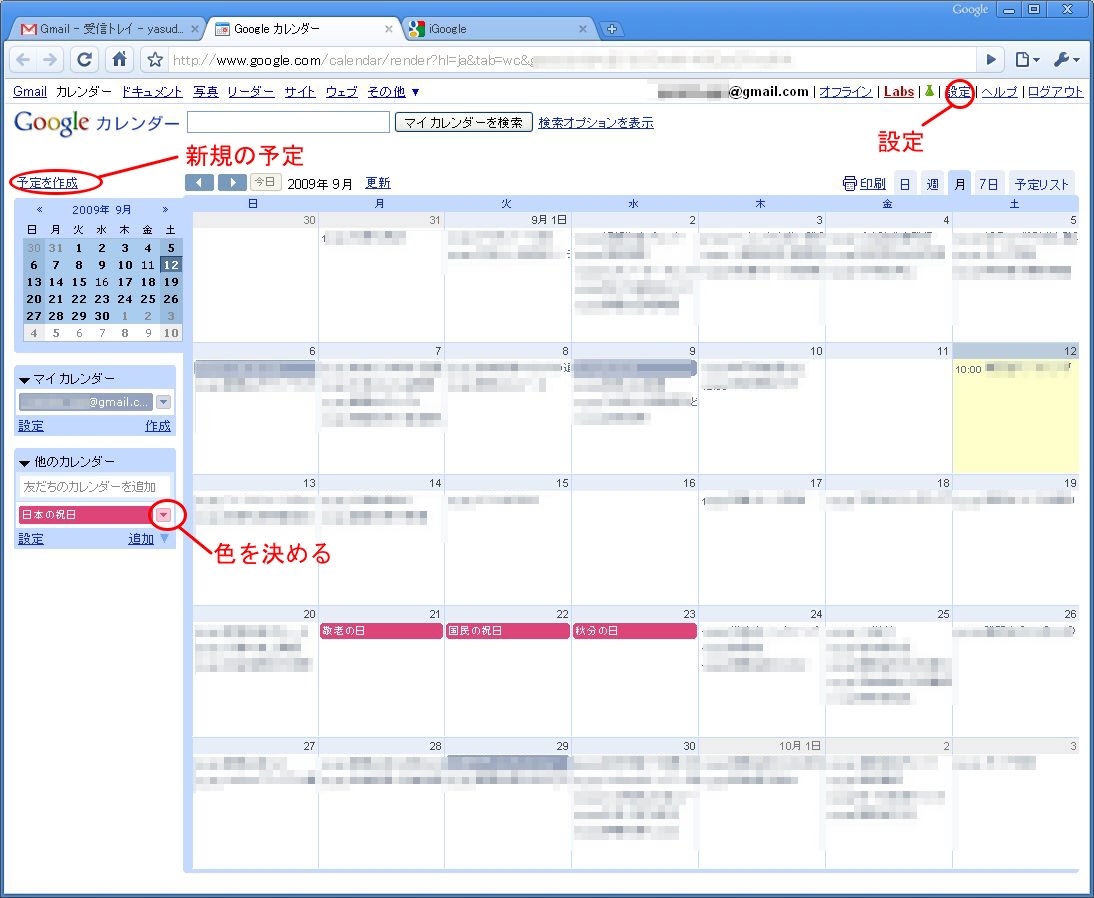Toggle the gmail.com personal calendar

tap(84, 402)
